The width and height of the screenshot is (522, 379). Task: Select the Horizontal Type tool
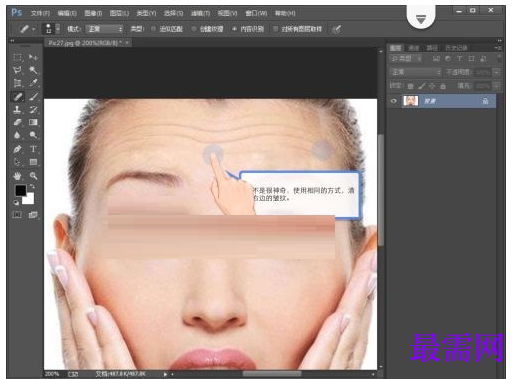point(33,149)
